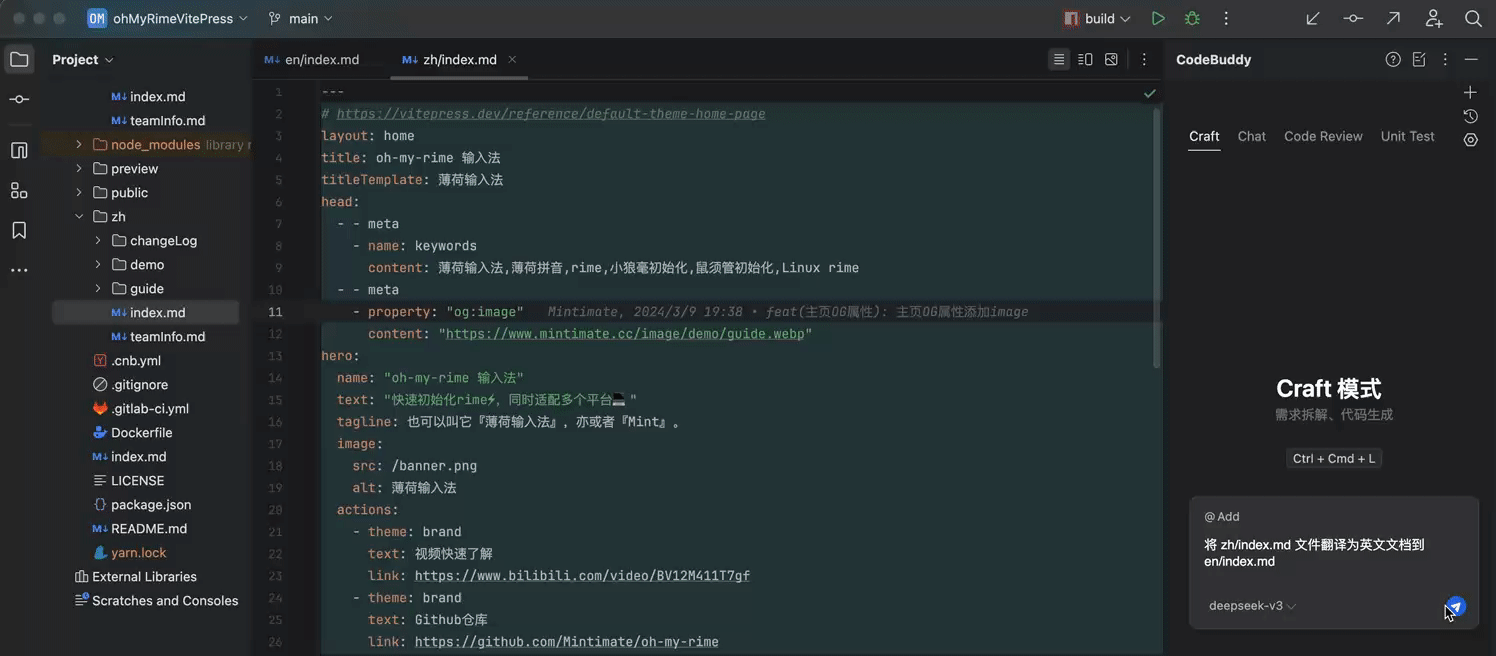Open CodeBuddy settings gear icon

tap(1470, 140)
